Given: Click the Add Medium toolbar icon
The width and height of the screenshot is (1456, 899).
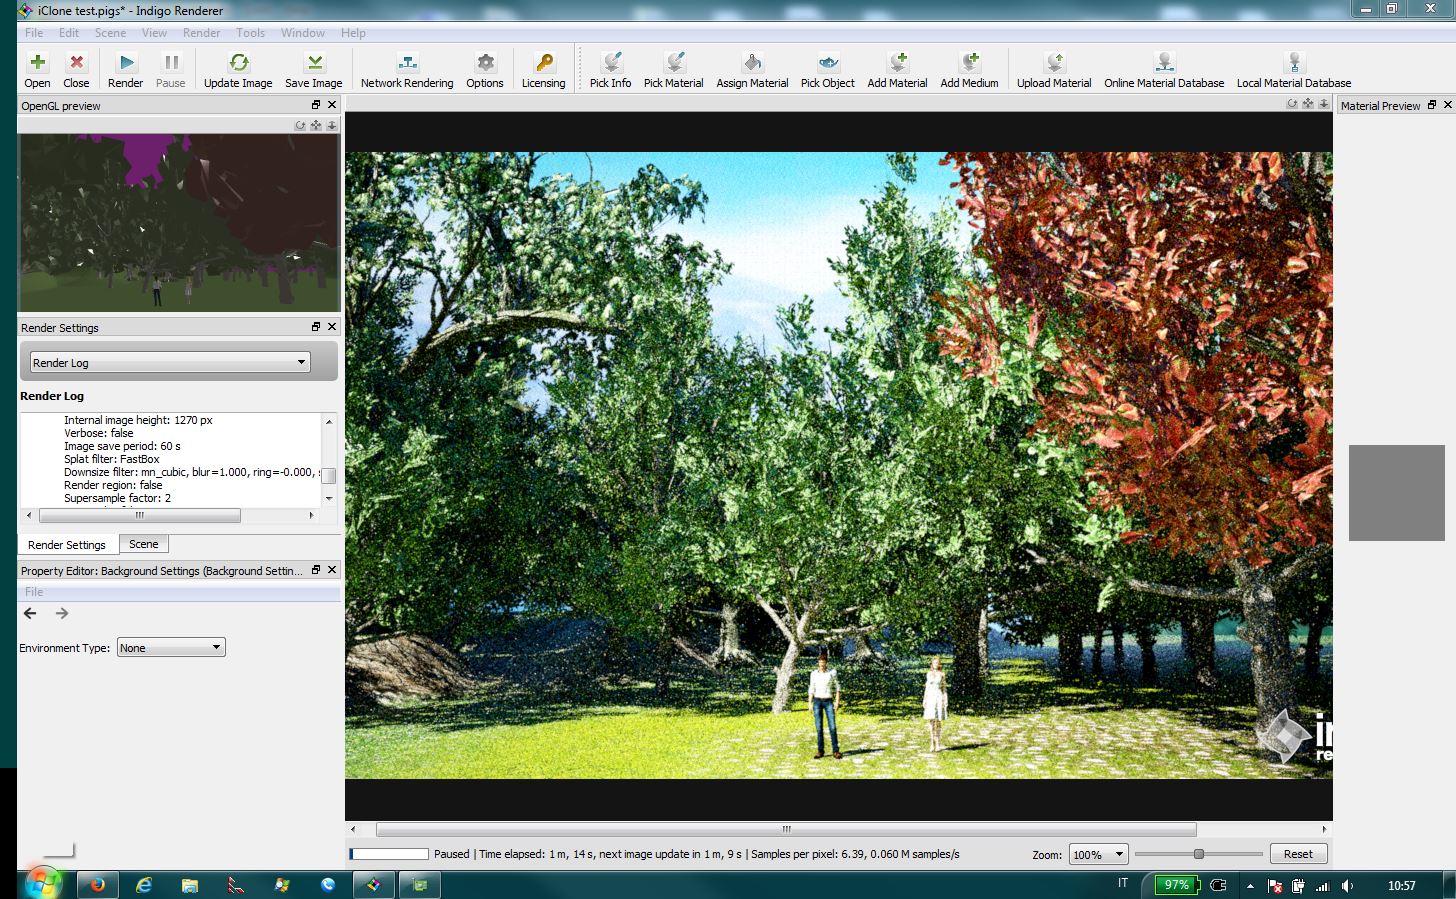Looking at the screenshot, I should point(969,63).
